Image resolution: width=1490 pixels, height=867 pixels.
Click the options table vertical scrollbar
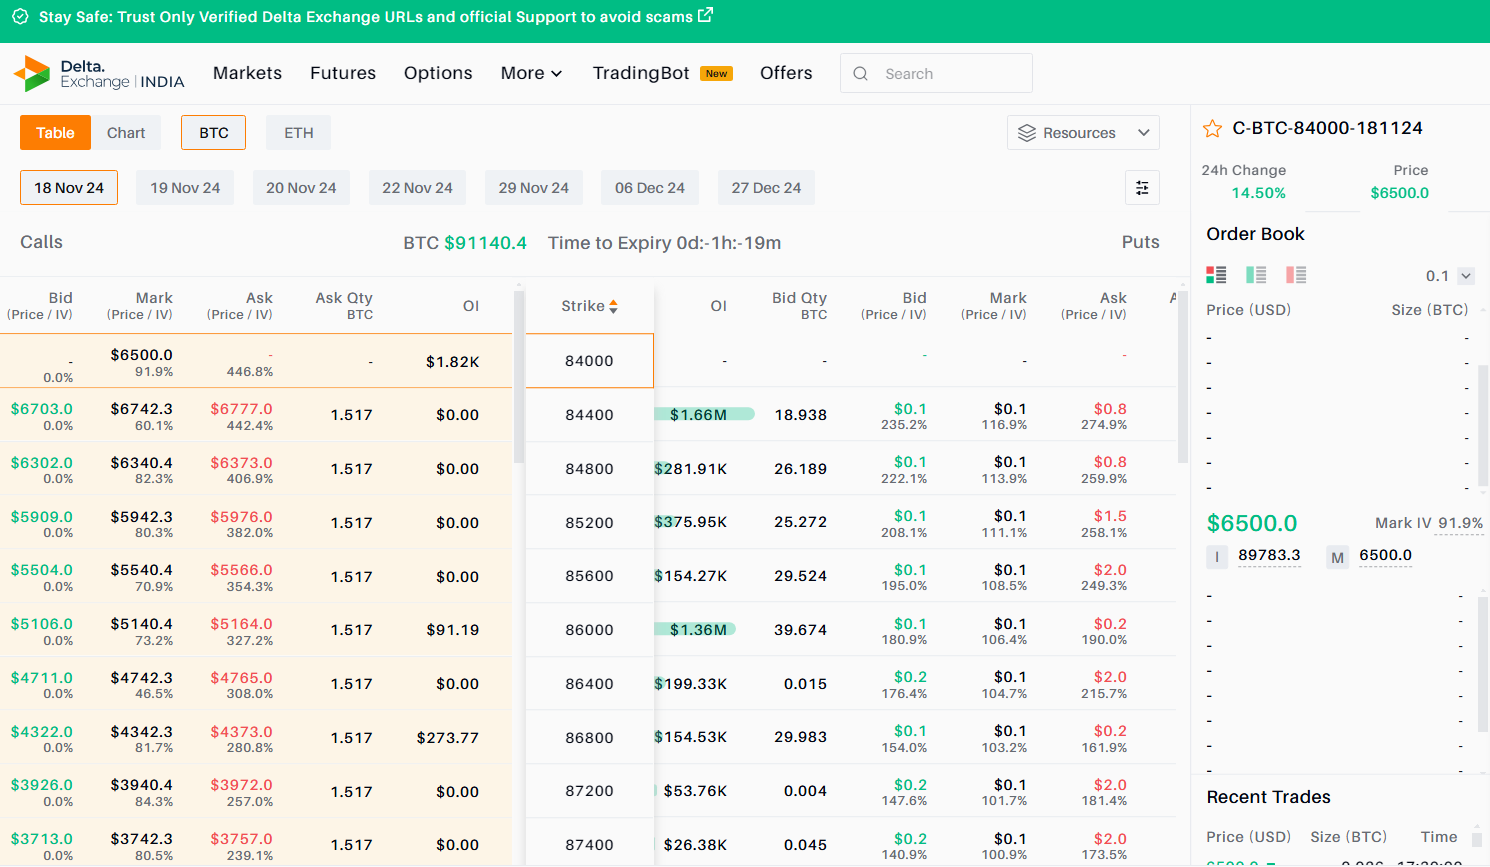pyautogui.click(x=1183, y=378)
